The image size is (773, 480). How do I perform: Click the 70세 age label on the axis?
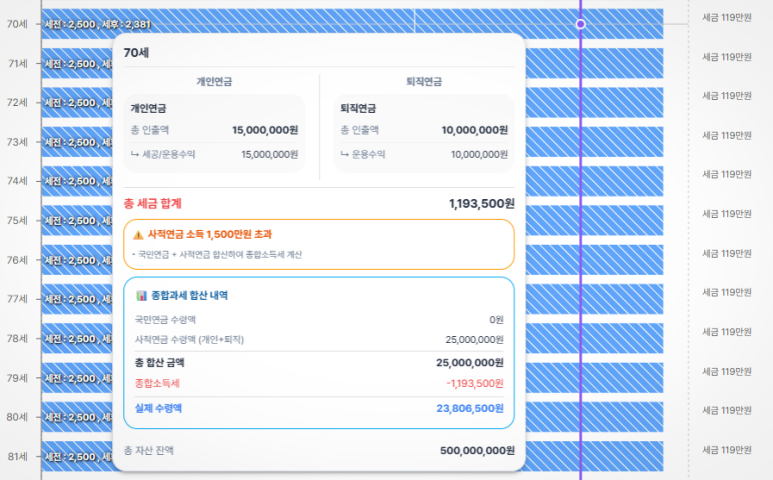pyautogui.click(x=17, y=23)
